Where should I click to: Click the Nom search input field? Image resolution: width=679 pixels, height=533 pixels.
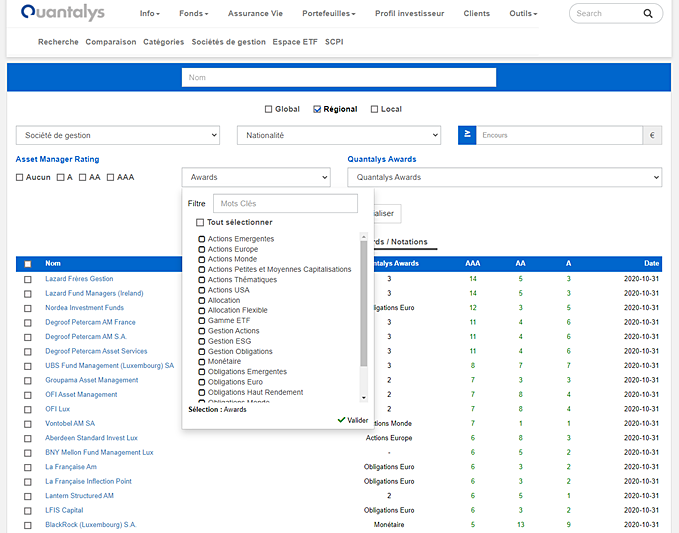339,78
